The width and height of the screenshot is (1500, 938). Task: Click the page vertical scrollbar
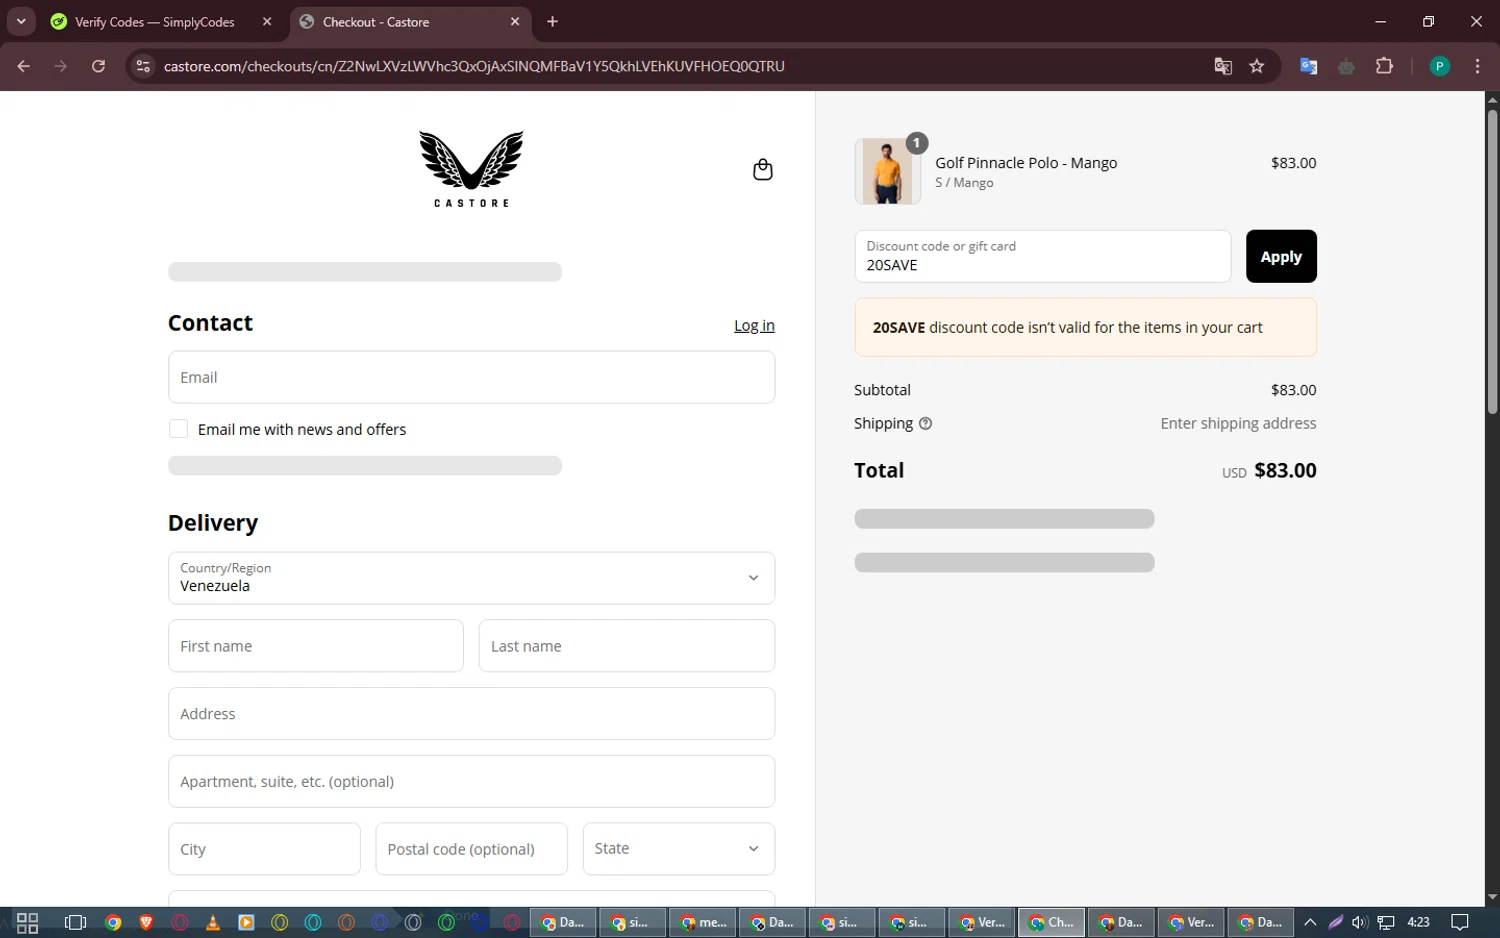tap(1492, 260)
